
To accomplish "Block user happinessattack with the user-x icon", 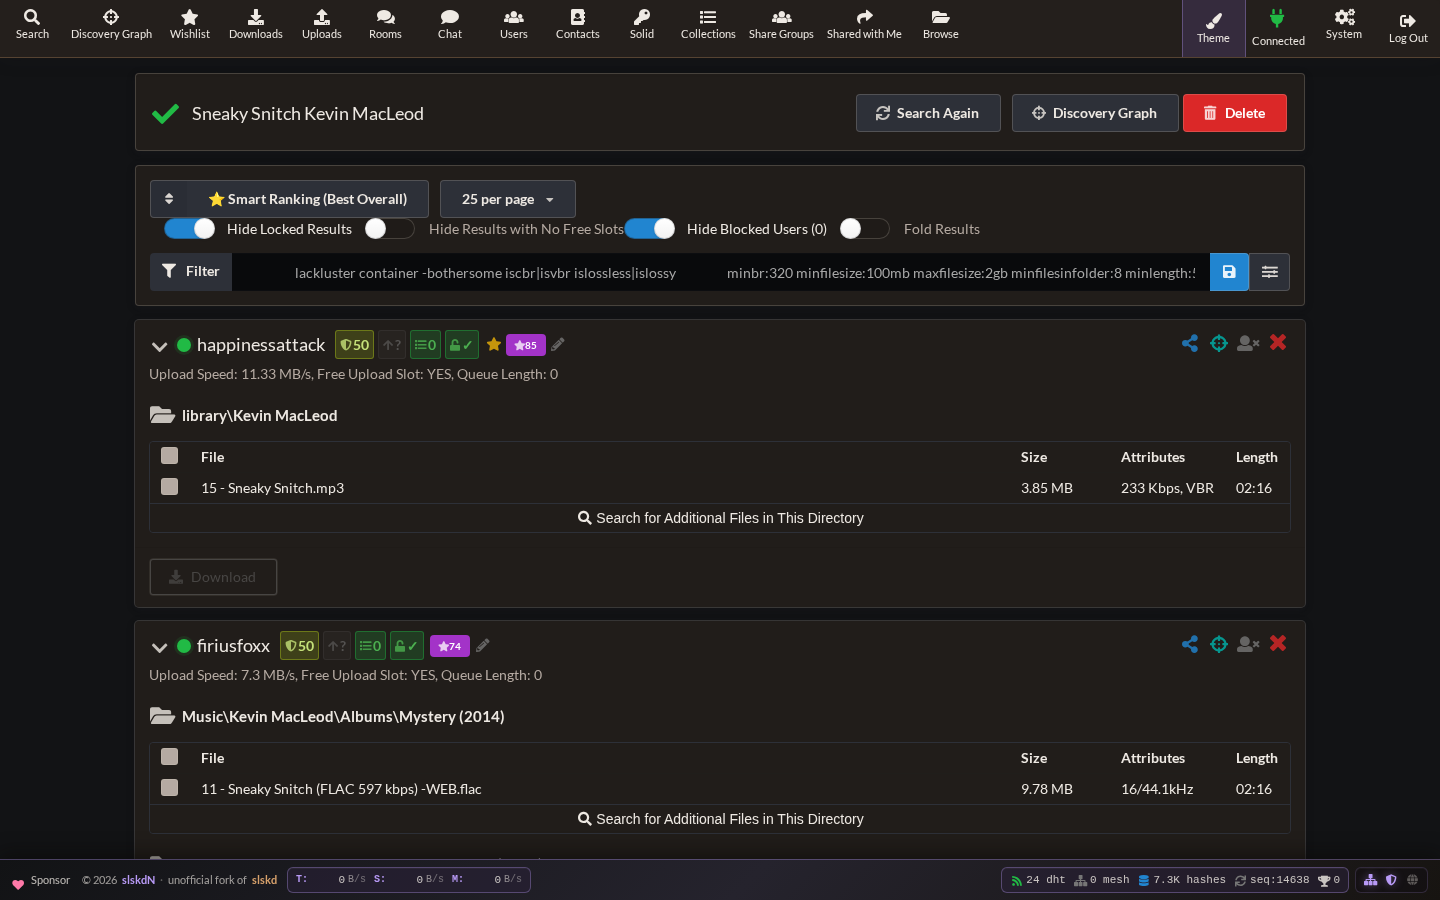I will pyautogui.click(x=1248, y=343).
